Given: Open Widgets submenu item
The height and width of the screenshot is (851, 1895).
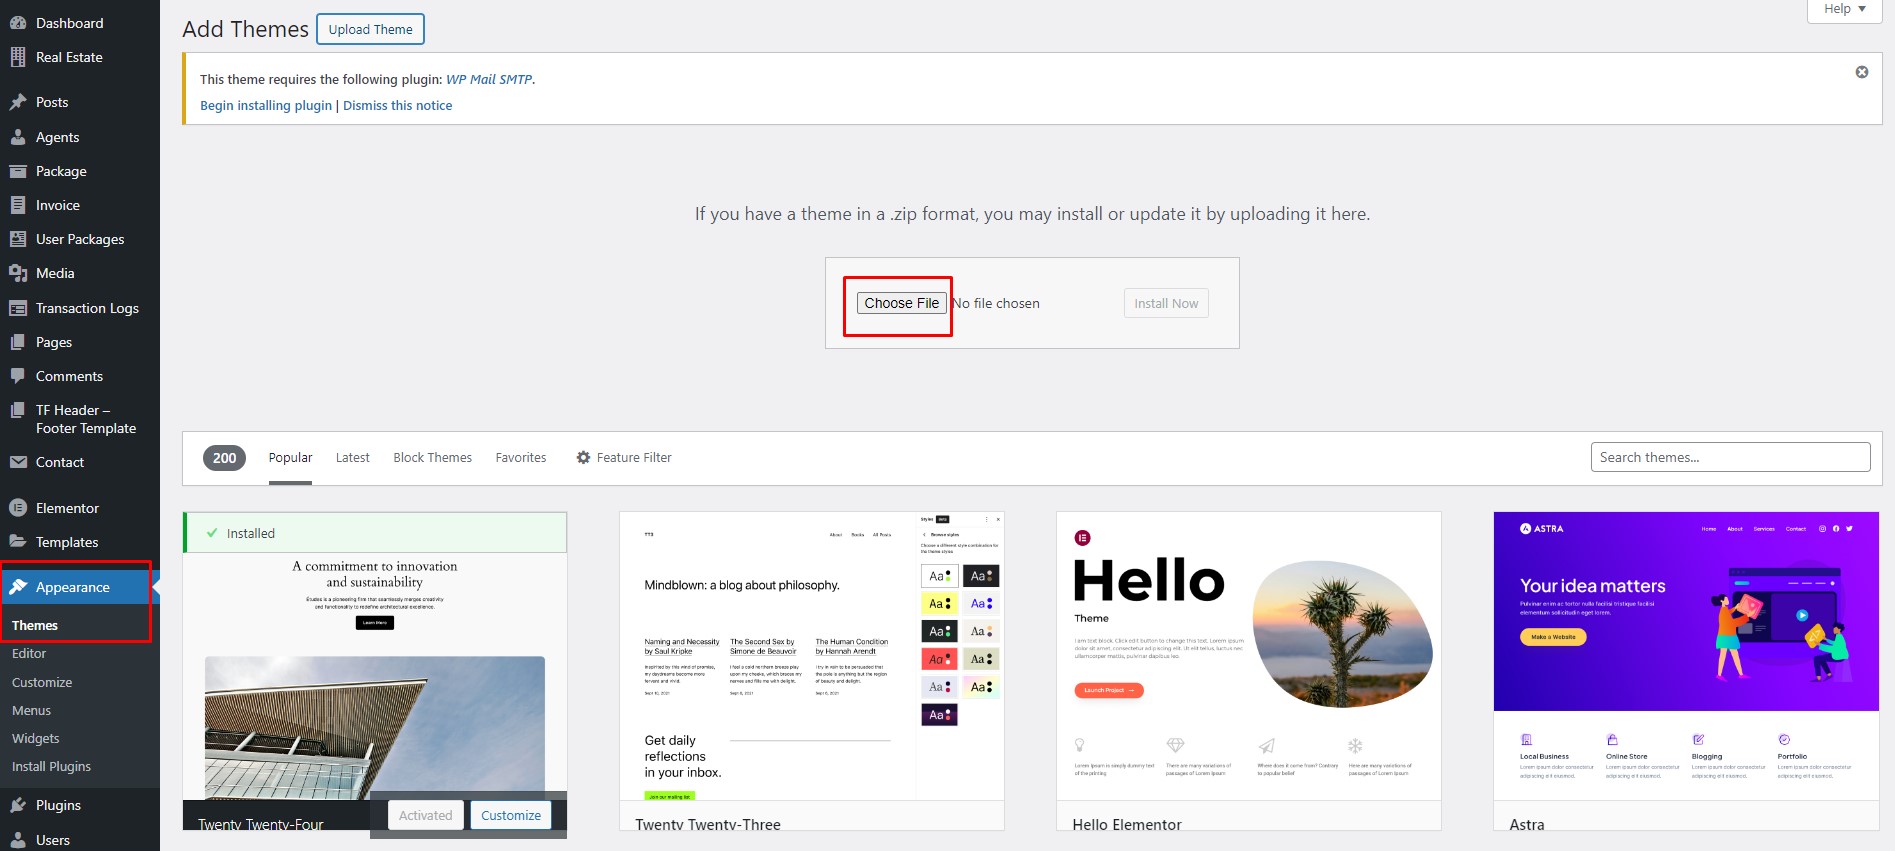Looking at the screenshot, I should tap(36, 738).
